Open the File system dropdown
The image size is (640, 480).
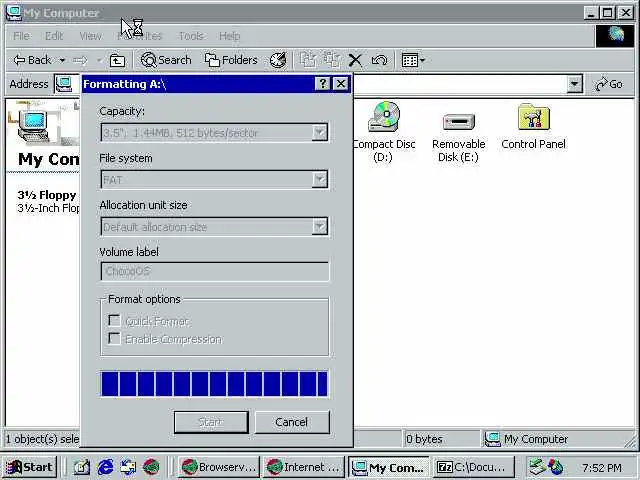[320, 179]
